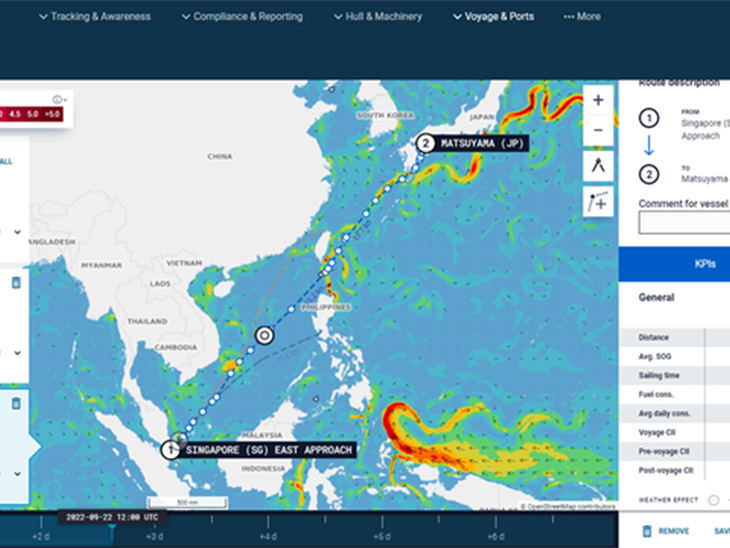Expand first left panel chevron
This screenshot has width=730, height=548.
tap(17, 232)
